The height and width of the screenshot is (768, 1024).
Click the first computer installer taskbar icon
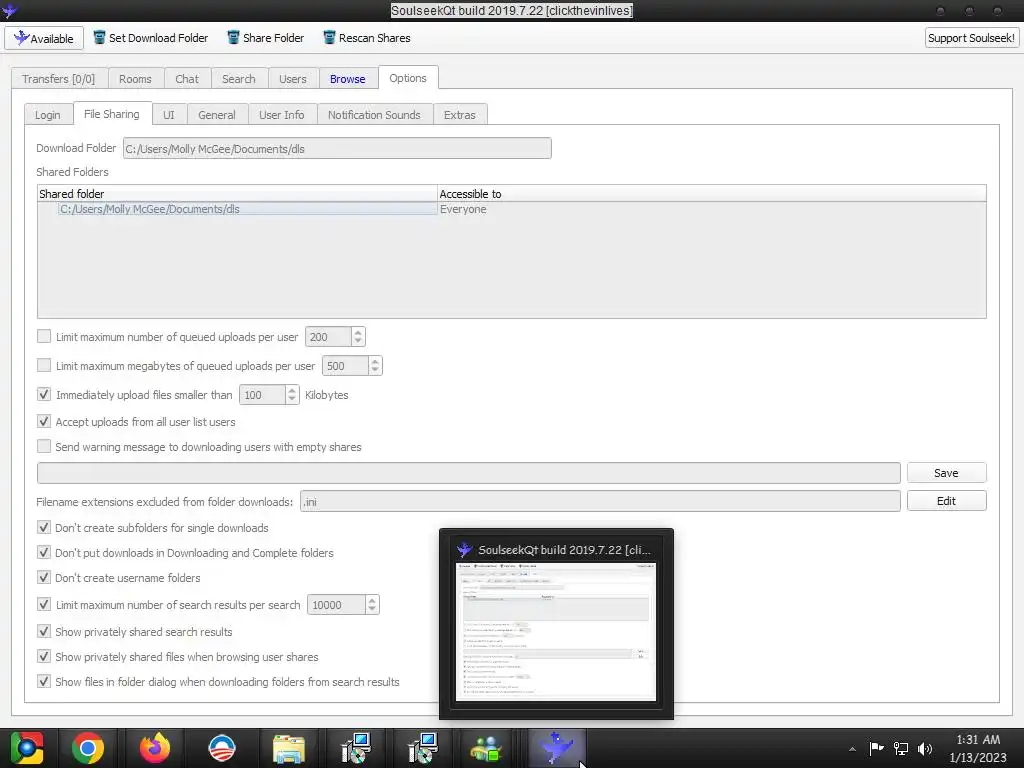[x=356, y=748]
